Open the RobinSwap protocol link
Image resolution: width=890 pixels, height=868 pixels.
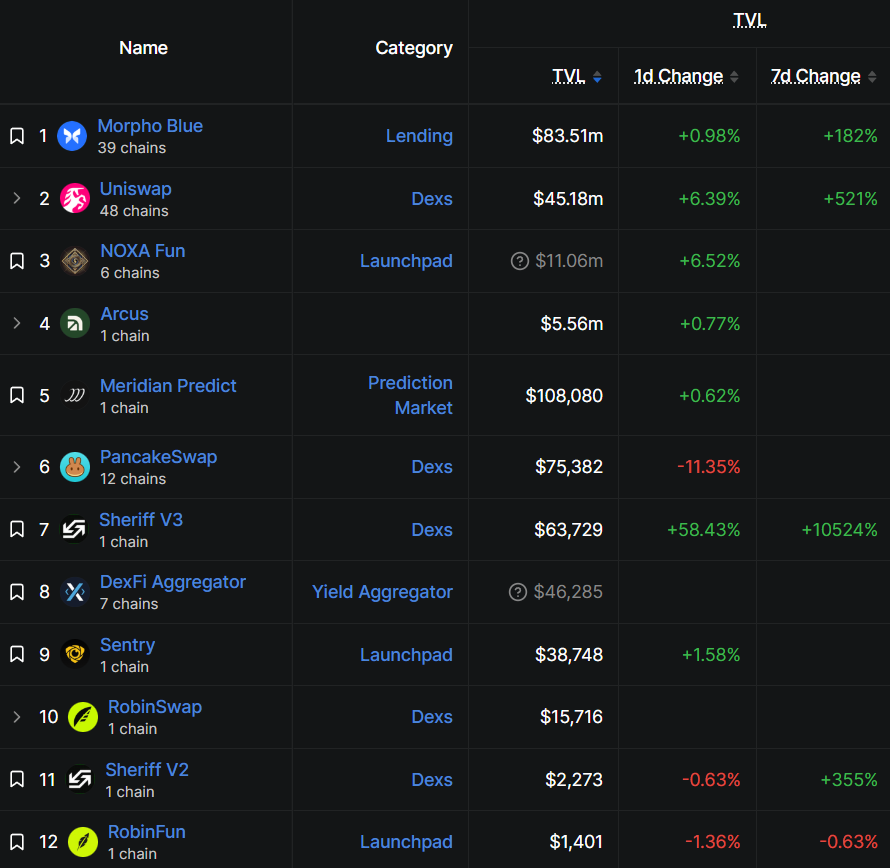tap(155, 707)
